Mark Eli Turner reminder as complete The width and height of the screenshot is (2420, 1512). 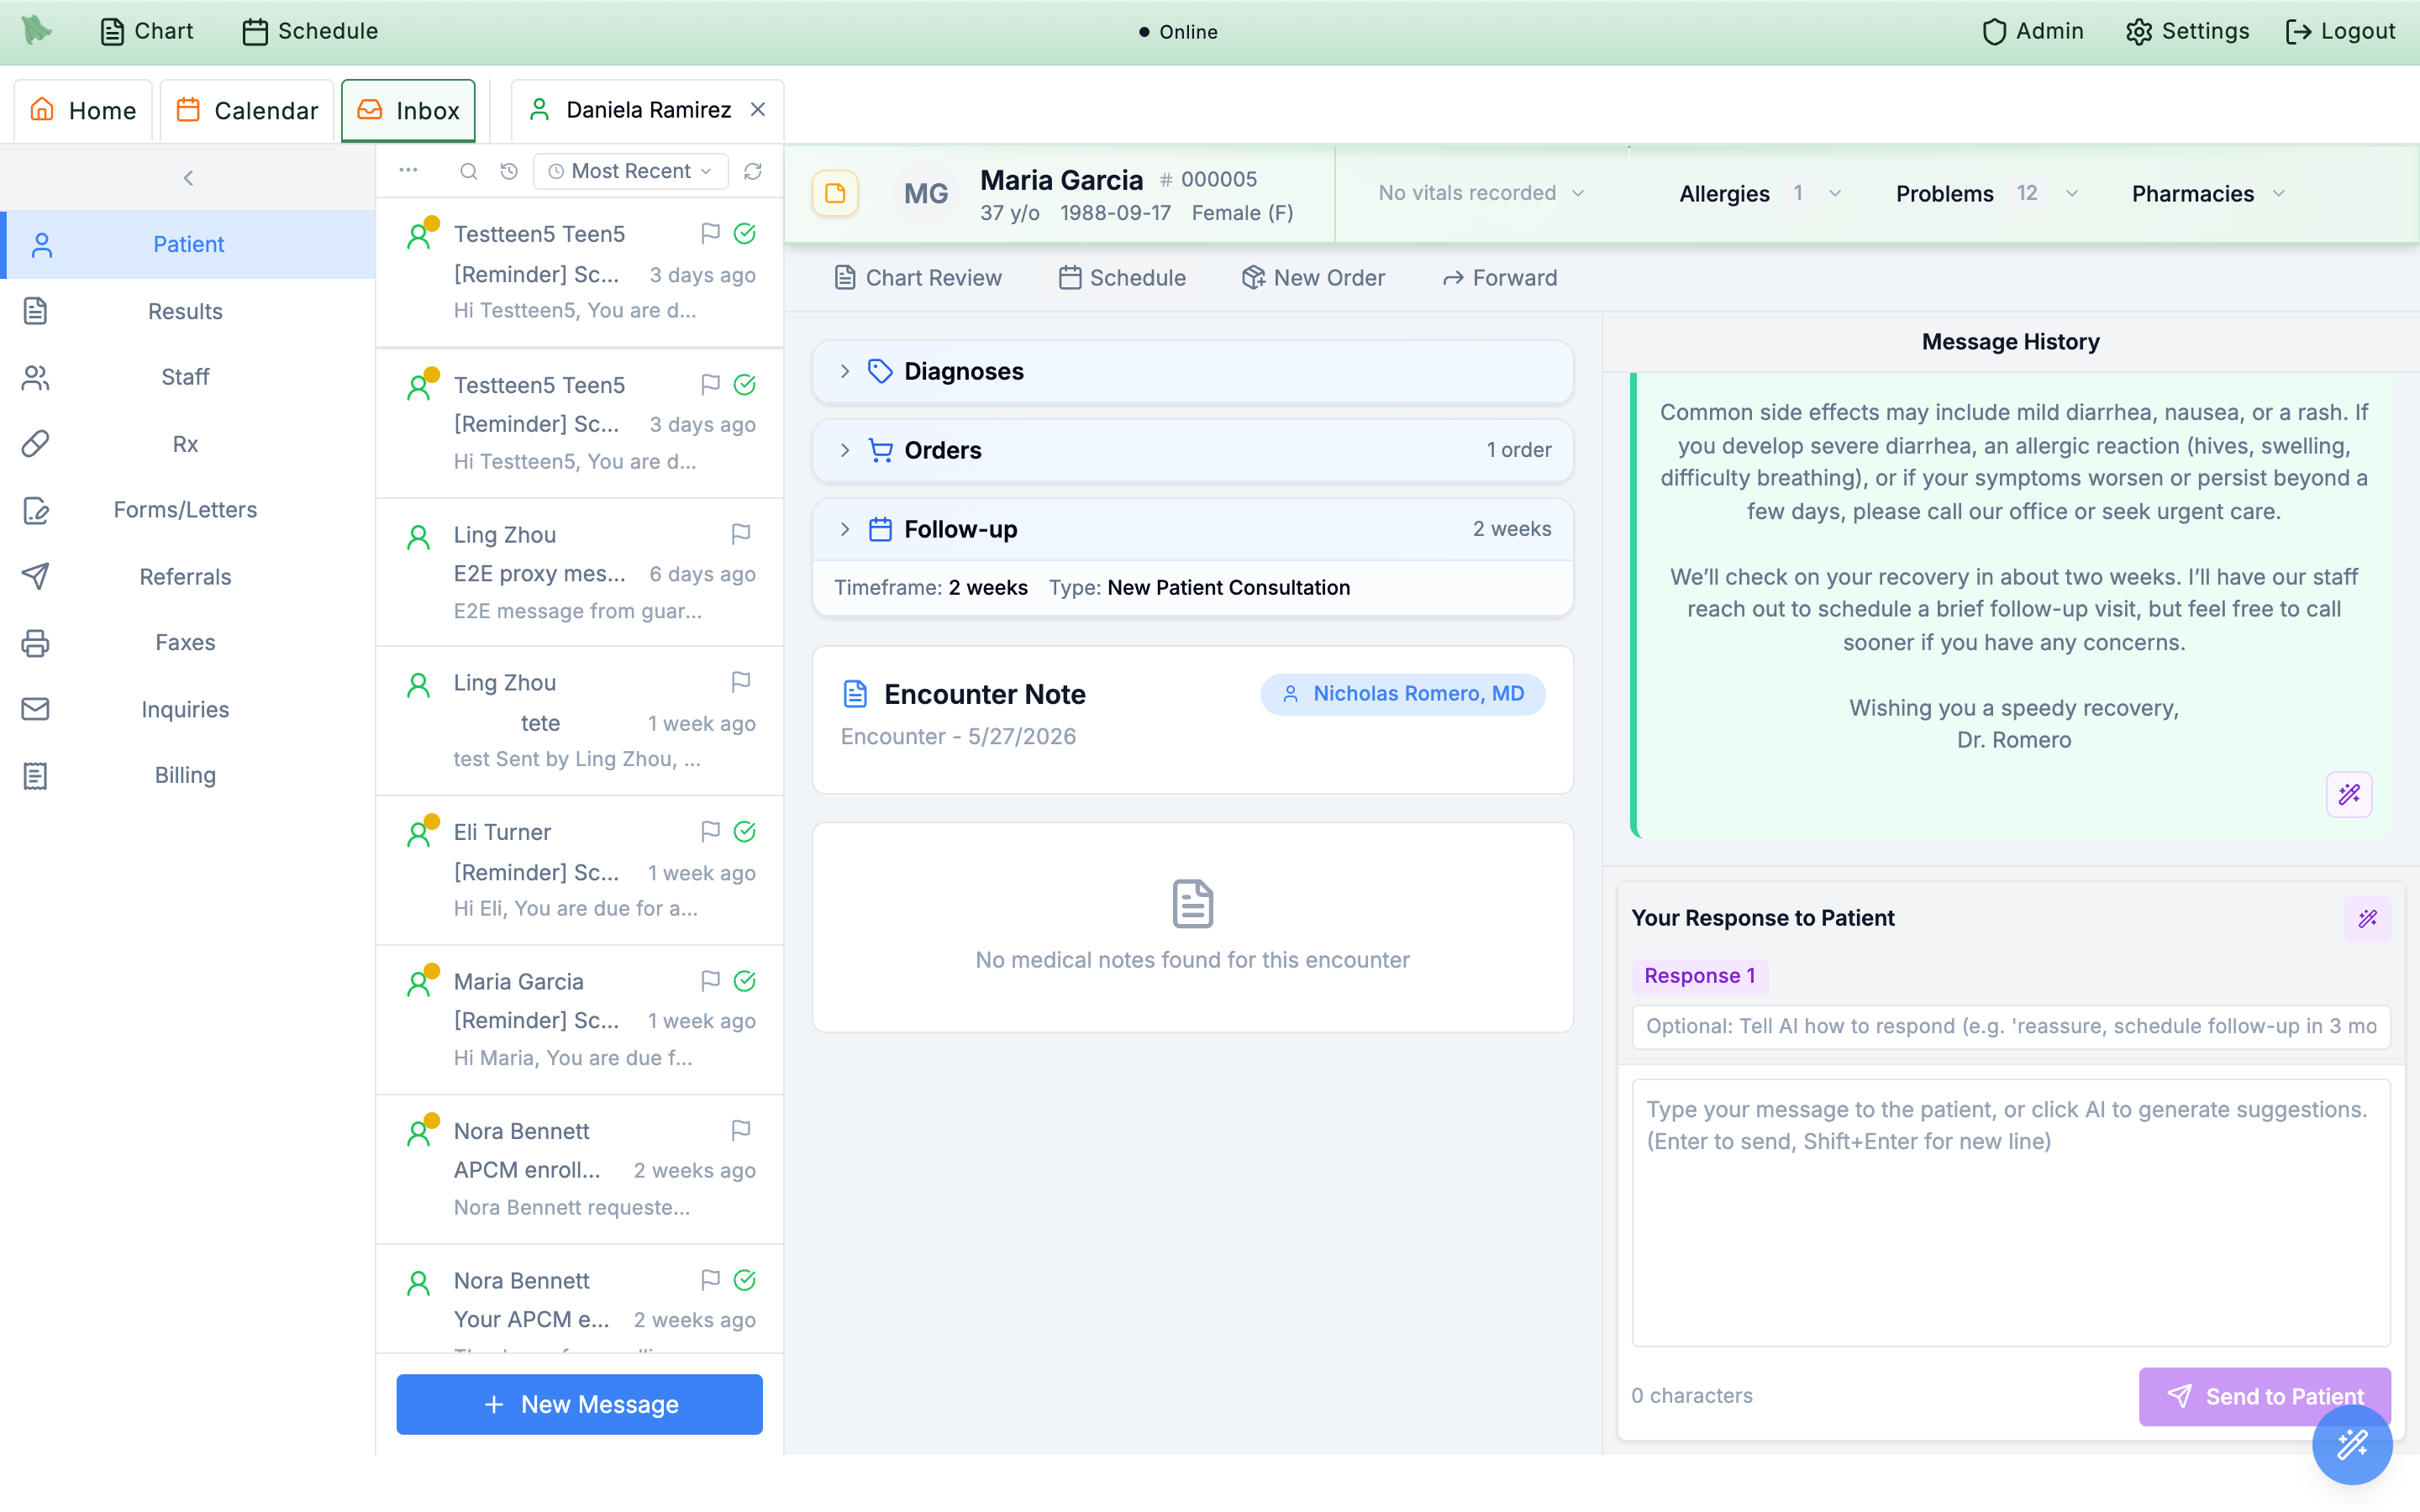pos(745,831)
